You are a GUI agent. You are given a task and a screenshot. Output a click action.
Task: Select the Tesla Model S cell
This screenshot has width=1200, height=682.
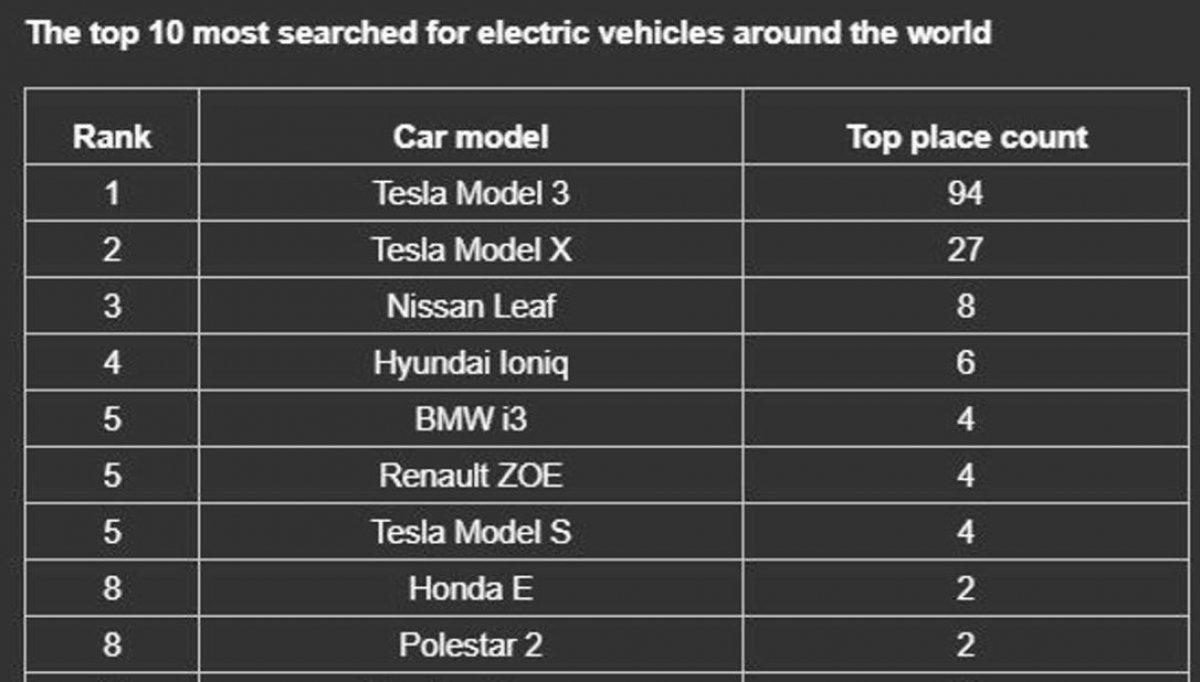(x=471, y=532)
